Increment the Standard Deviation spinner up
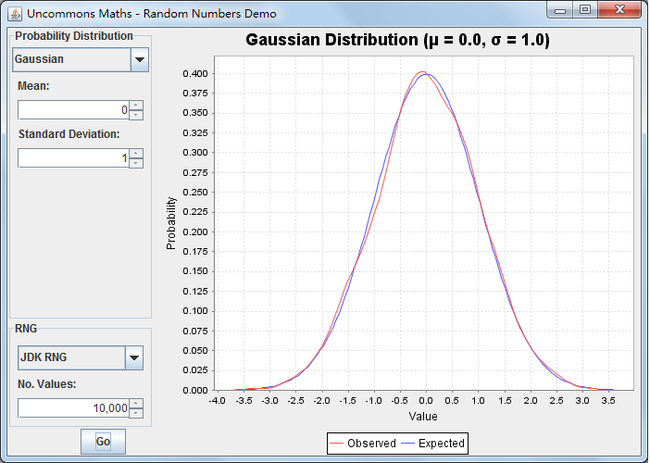 (x=136, y=153)
